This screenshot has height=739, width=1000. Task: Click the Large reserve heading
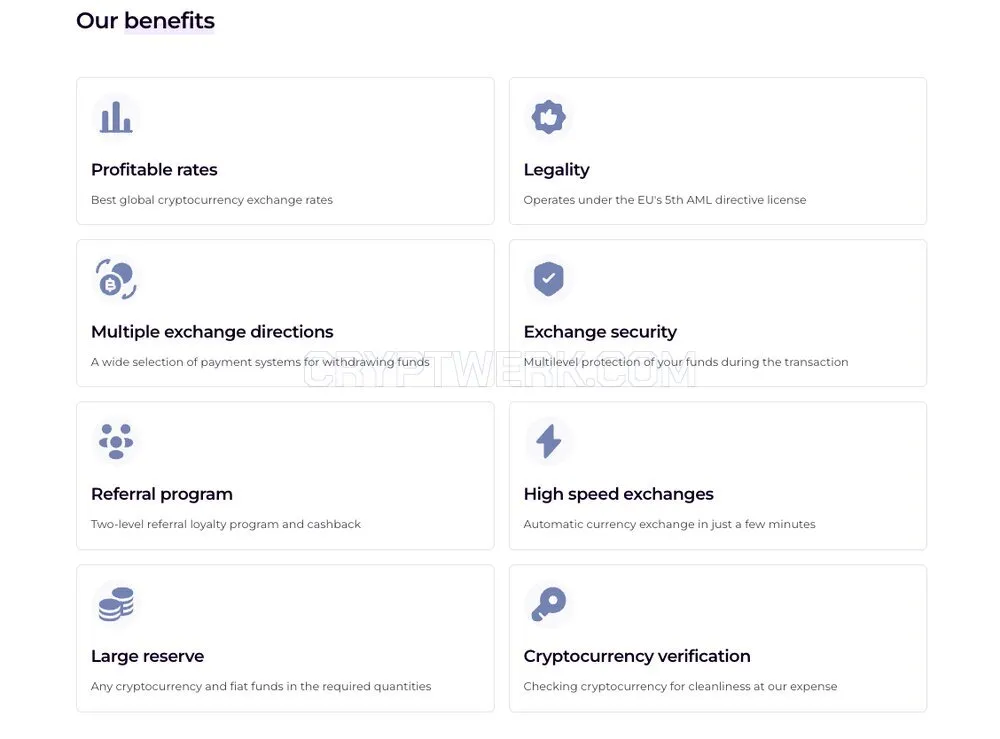(147, 656)
